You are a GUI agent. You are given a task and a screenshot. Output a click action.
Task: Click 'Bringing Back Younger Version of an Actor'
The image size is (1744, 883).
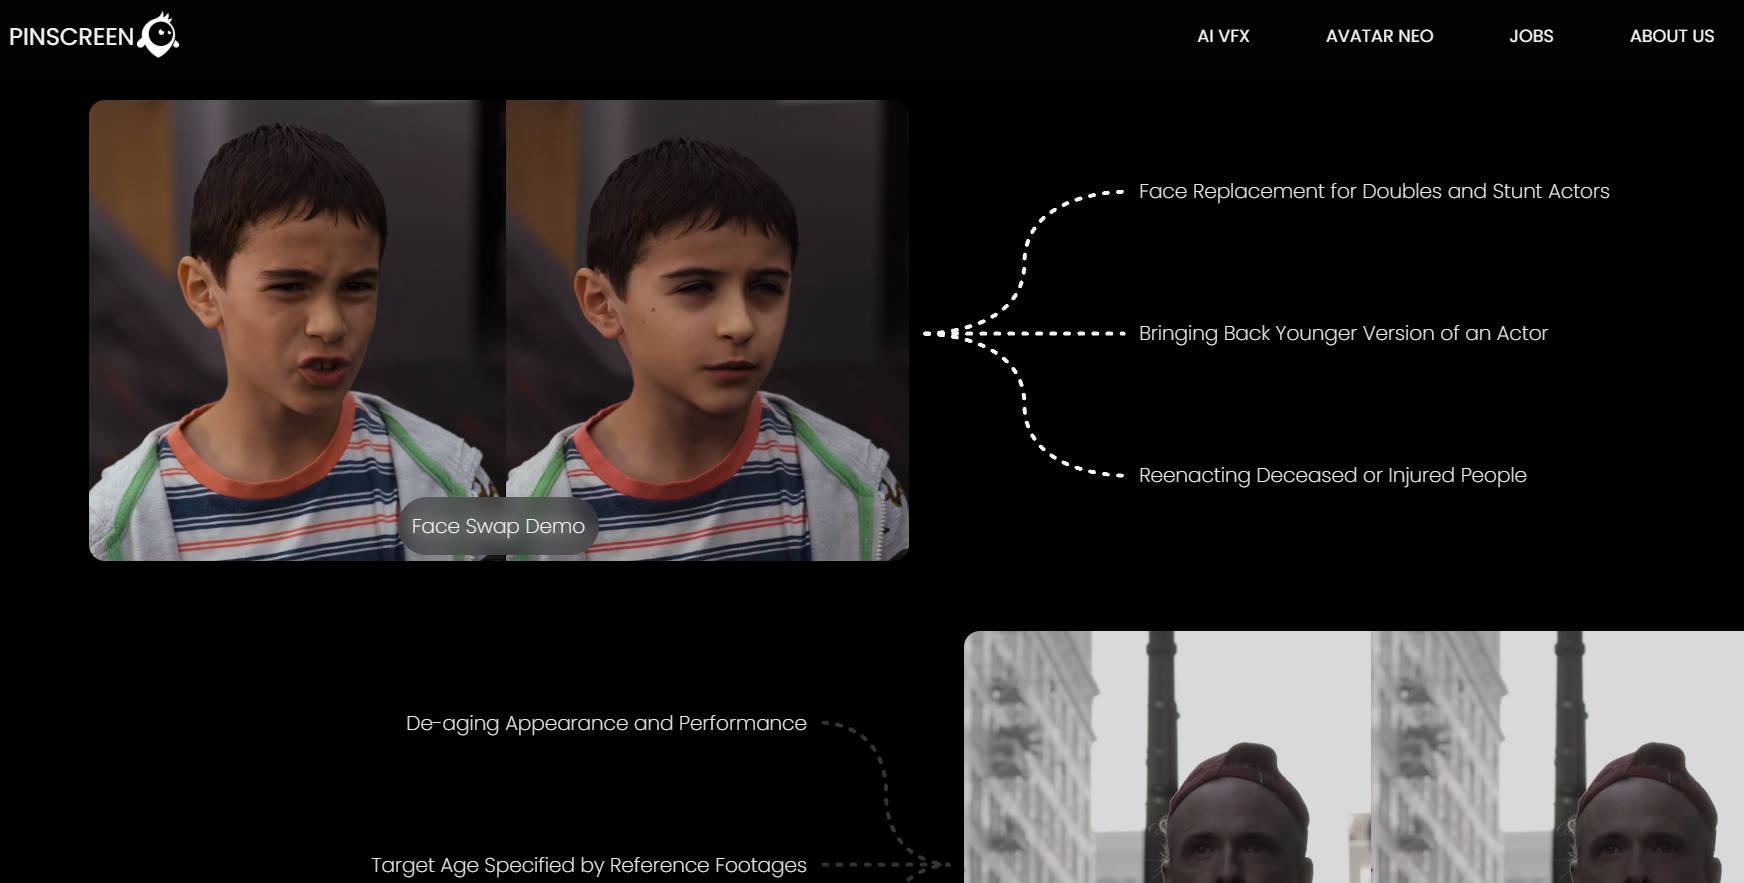(1343, 333)
